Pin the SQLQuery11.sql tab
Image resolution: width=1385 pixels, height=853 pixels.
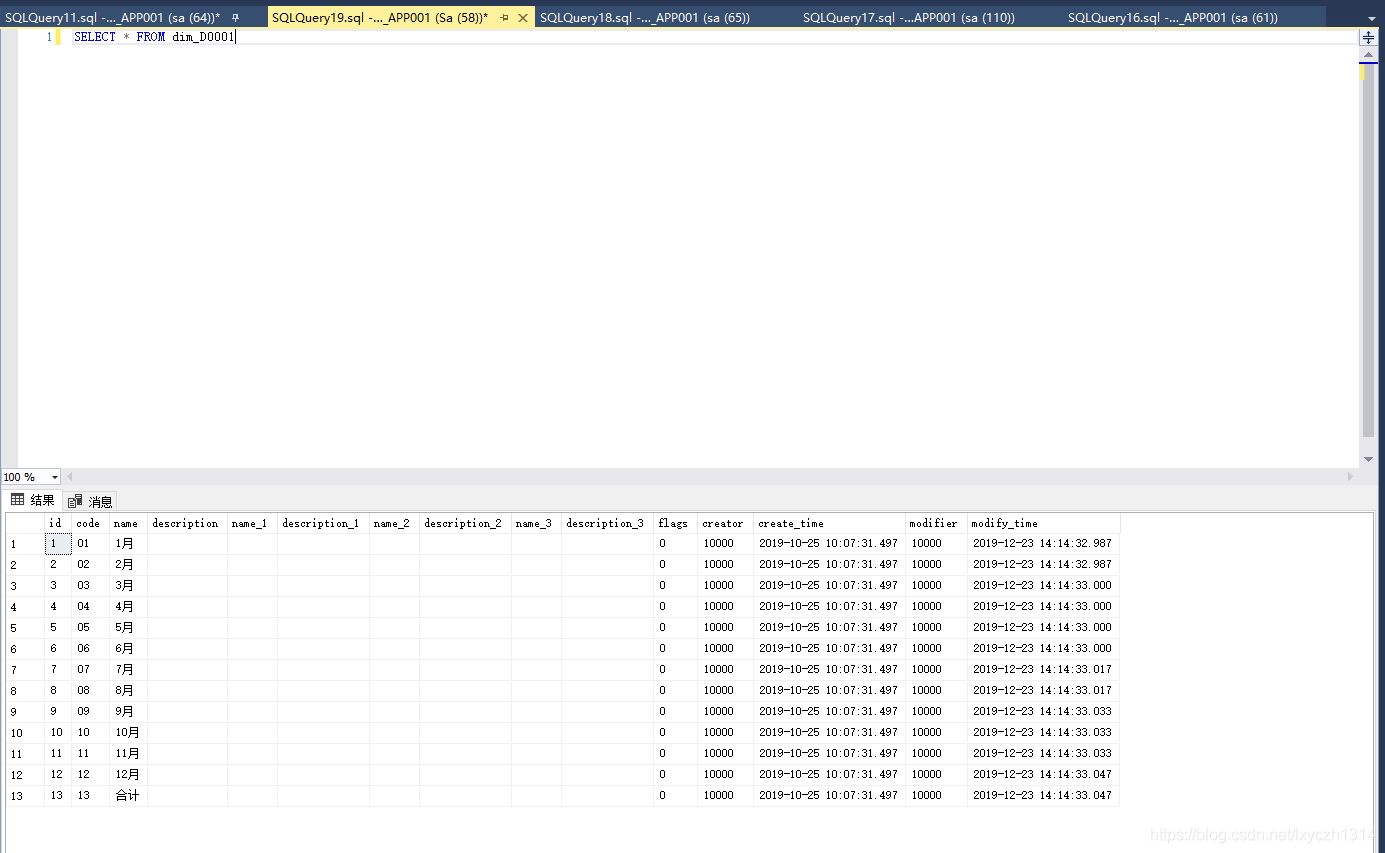coord(236,18)
